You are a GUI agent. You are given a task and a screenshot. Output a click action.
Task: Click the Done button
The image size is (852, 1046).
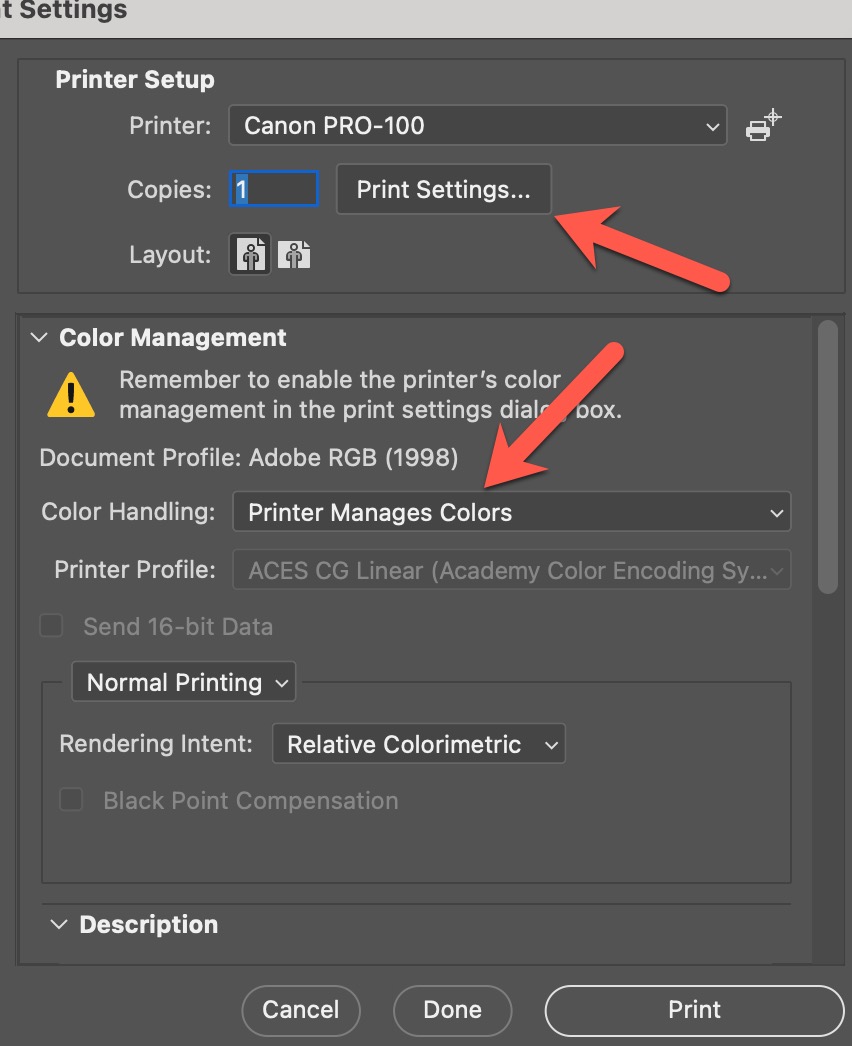coord(452,1009)
